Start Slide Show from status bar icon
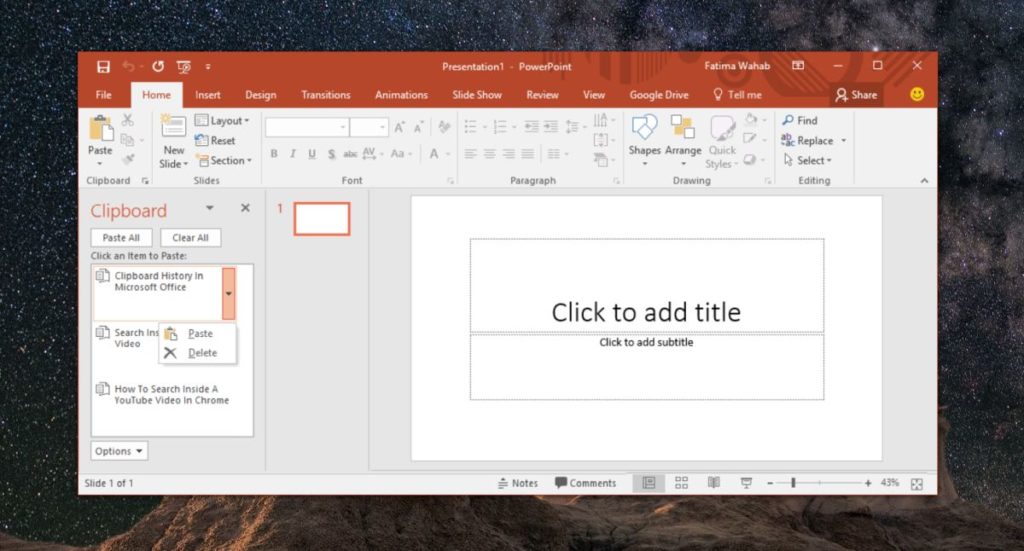This screenshot has width=1024, height=551. [x=745, y=483]
